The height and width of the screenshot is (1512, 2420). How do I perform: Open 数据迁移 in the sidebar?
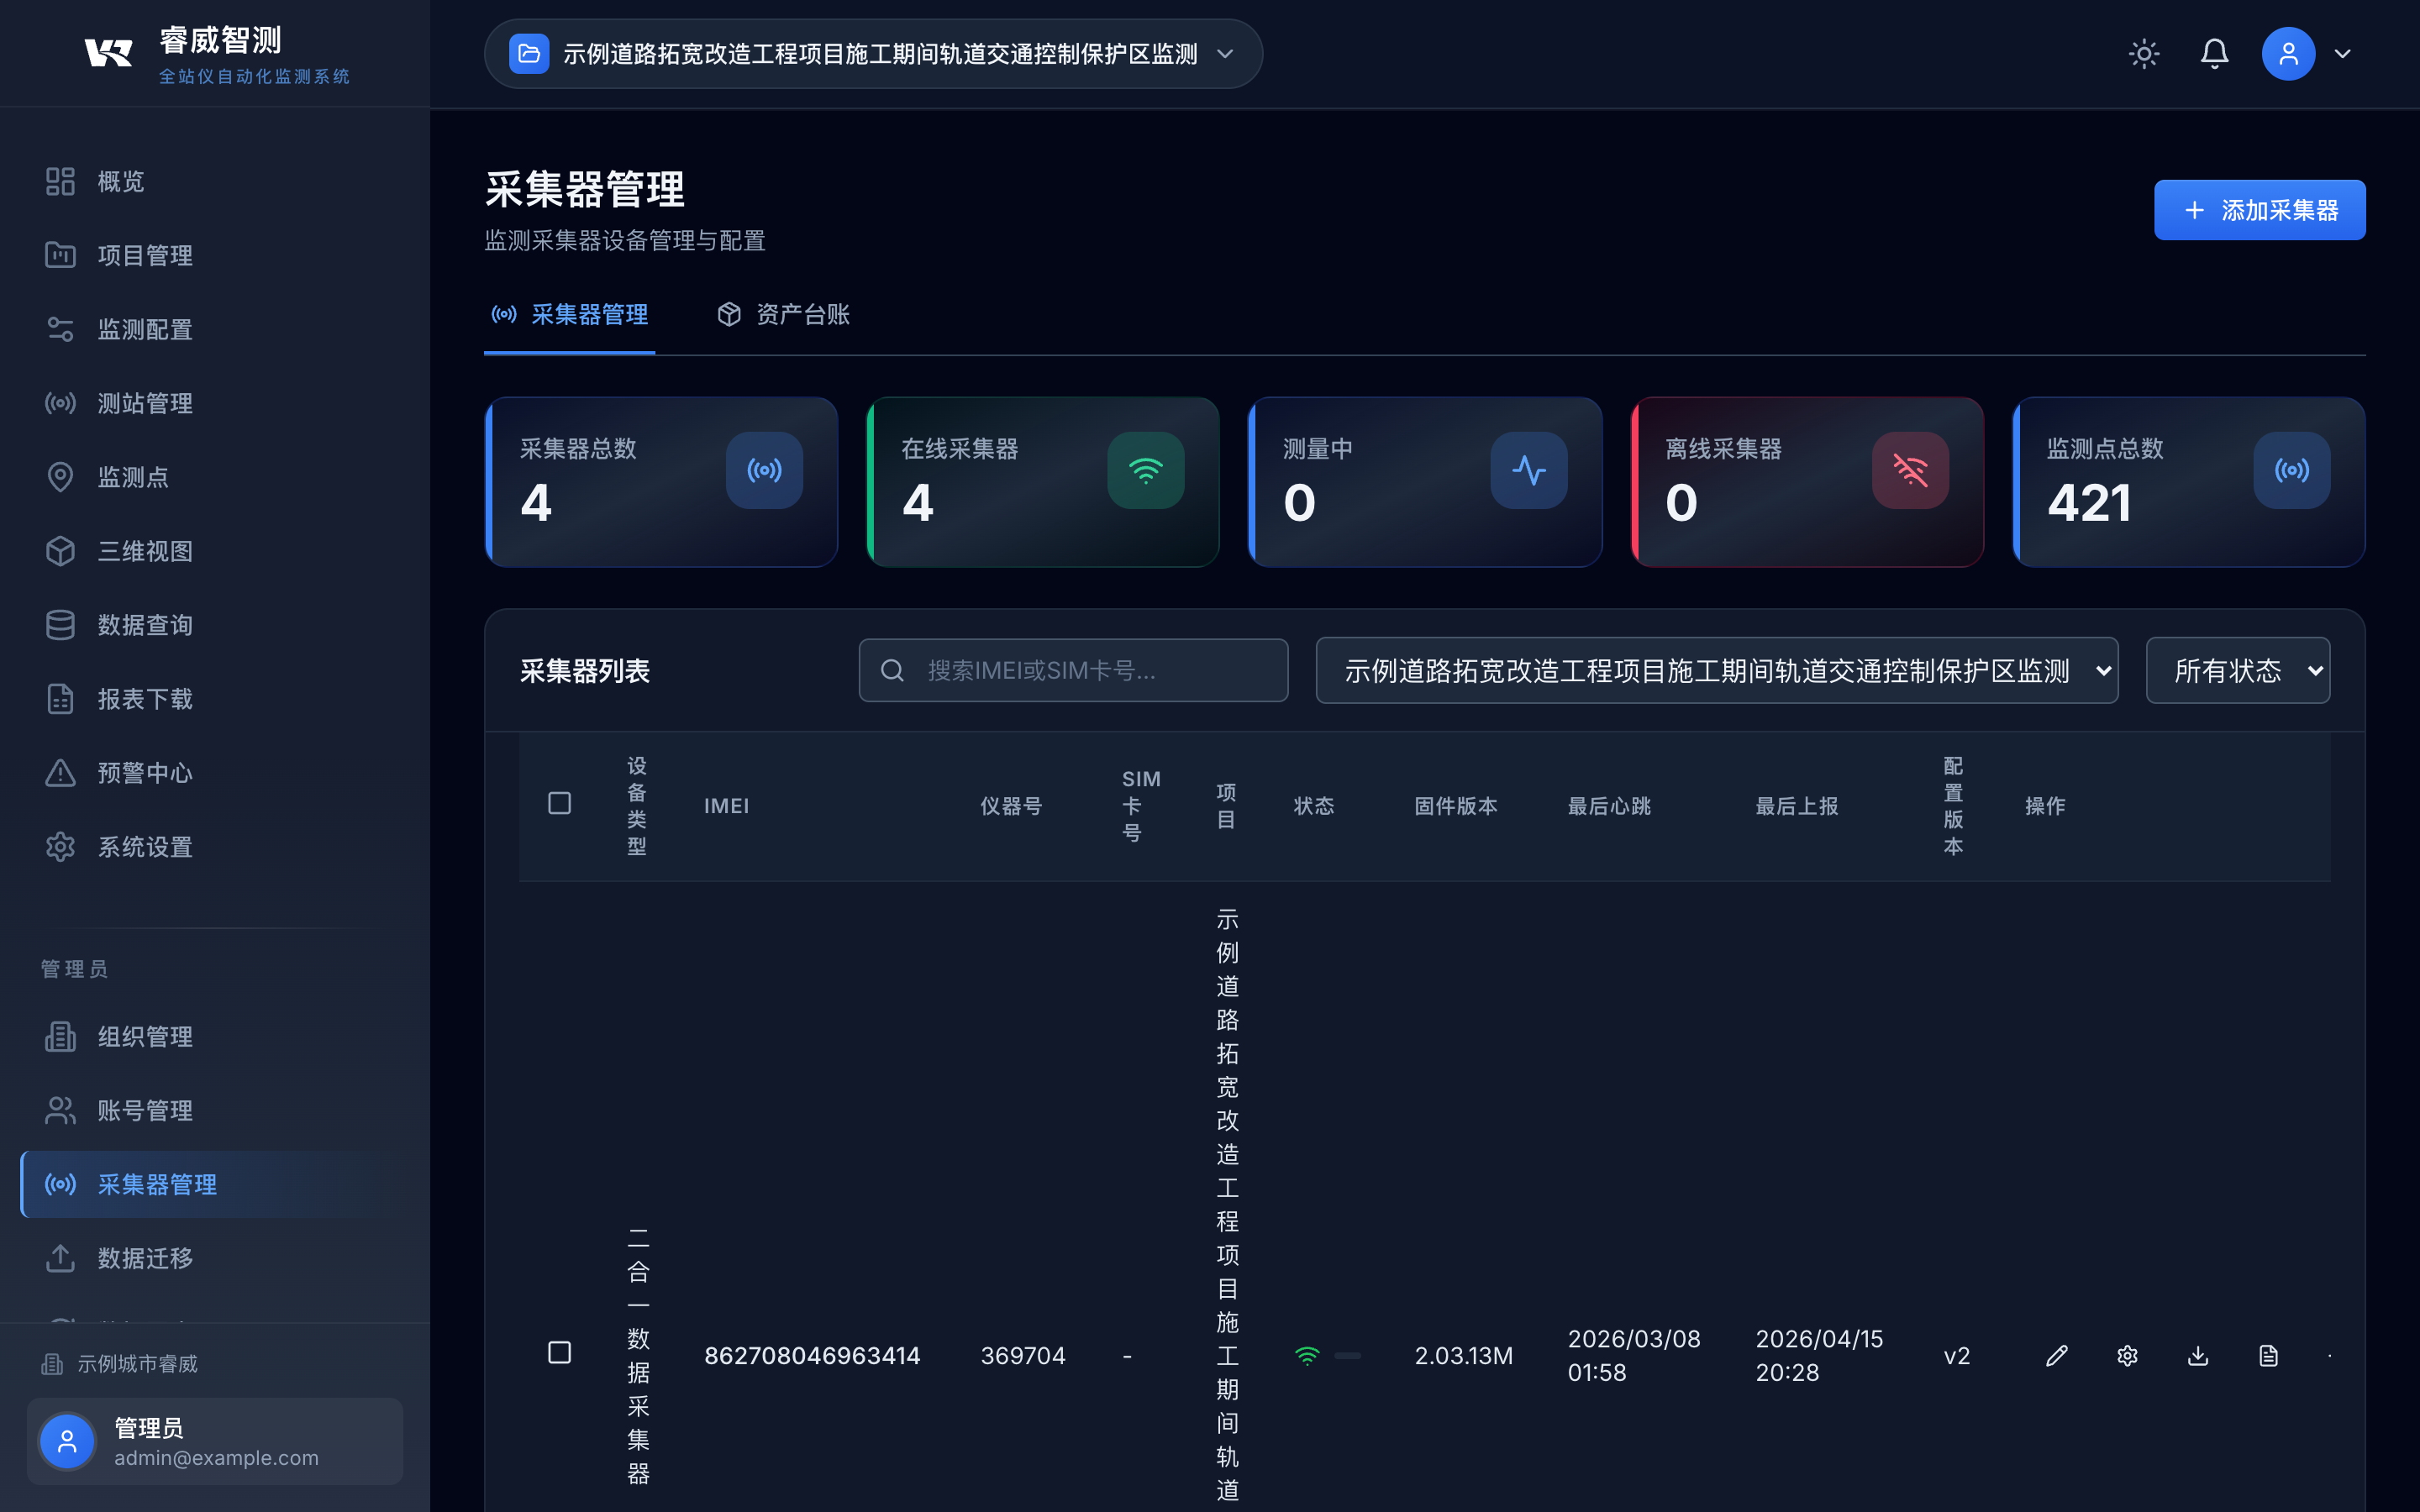point(144,1258)
